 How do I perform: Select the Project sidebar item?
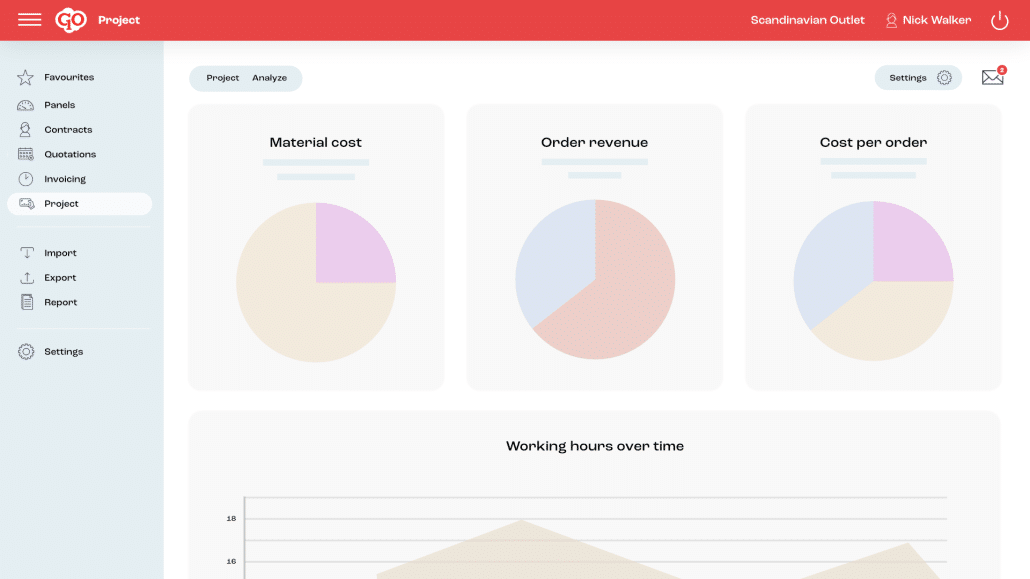[79, 204]
